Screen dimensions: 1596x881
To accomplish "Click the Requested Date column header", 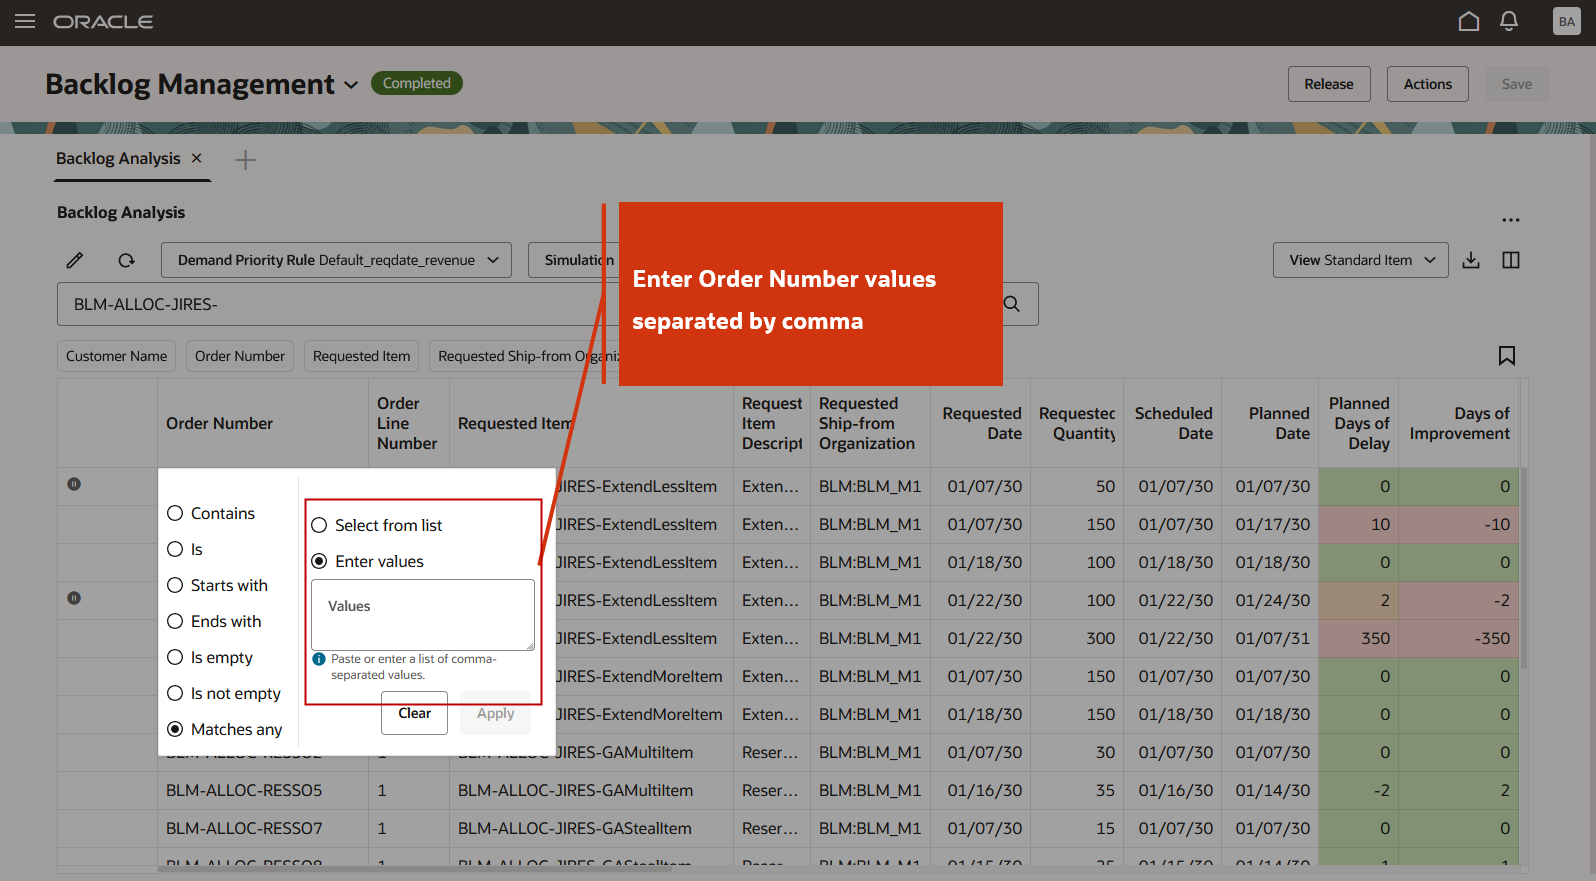I will 982,423.
